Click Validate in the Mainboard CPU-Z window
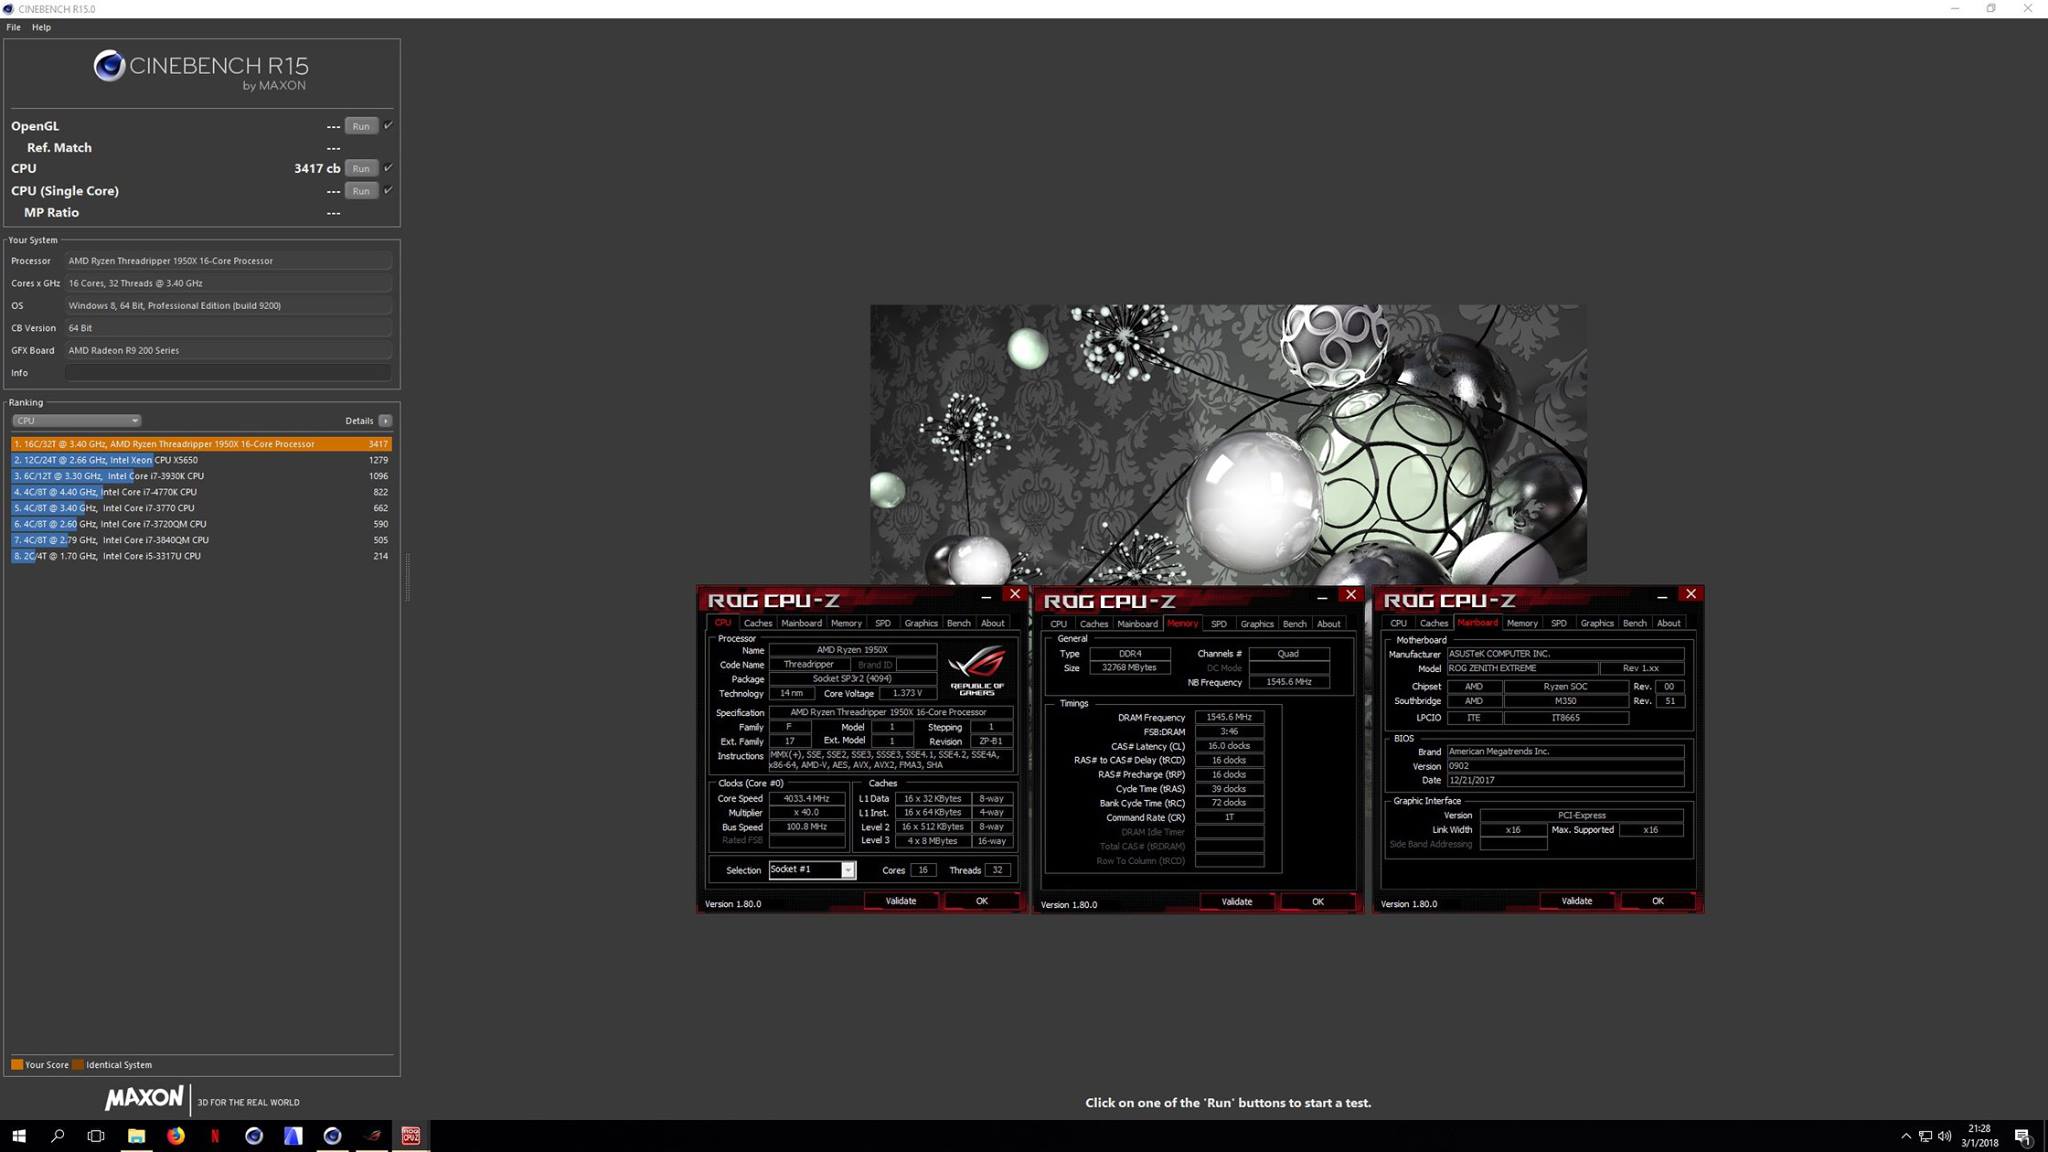2048x1152 pixels. 1577,901
